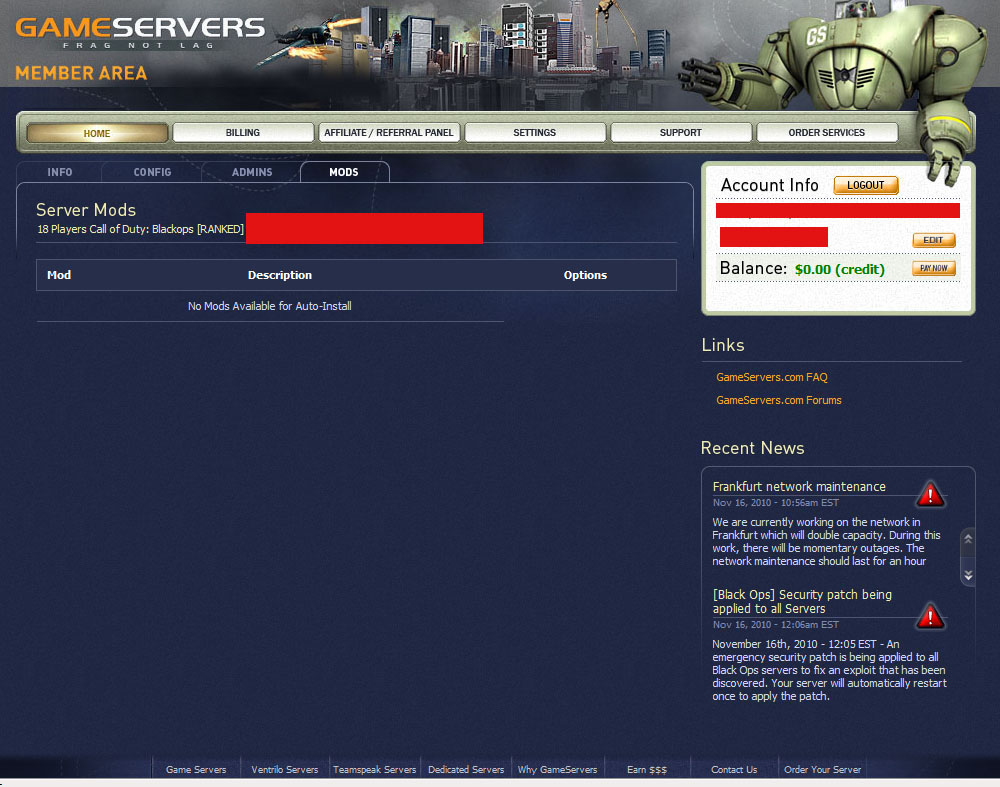Click the Dedicated Servers footer link
Image resolution: width=1000 pixels, height=787 pixels.
466,770
